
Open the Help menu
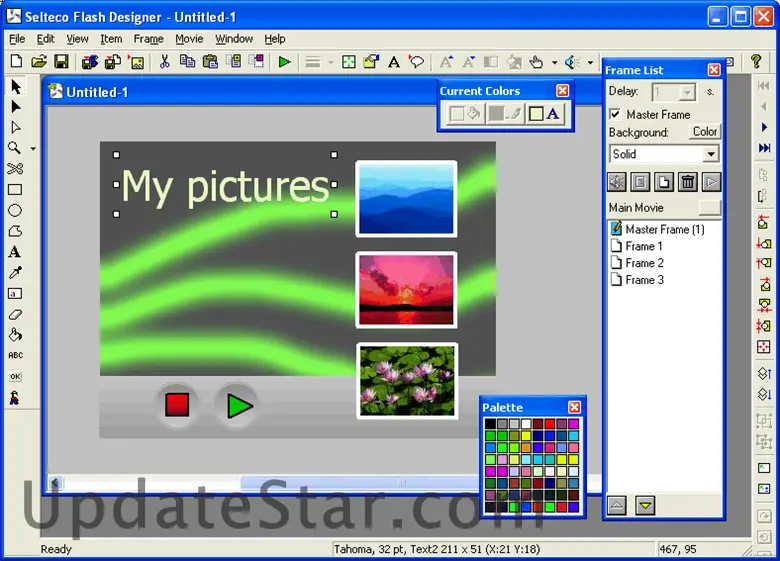(275, 39)
